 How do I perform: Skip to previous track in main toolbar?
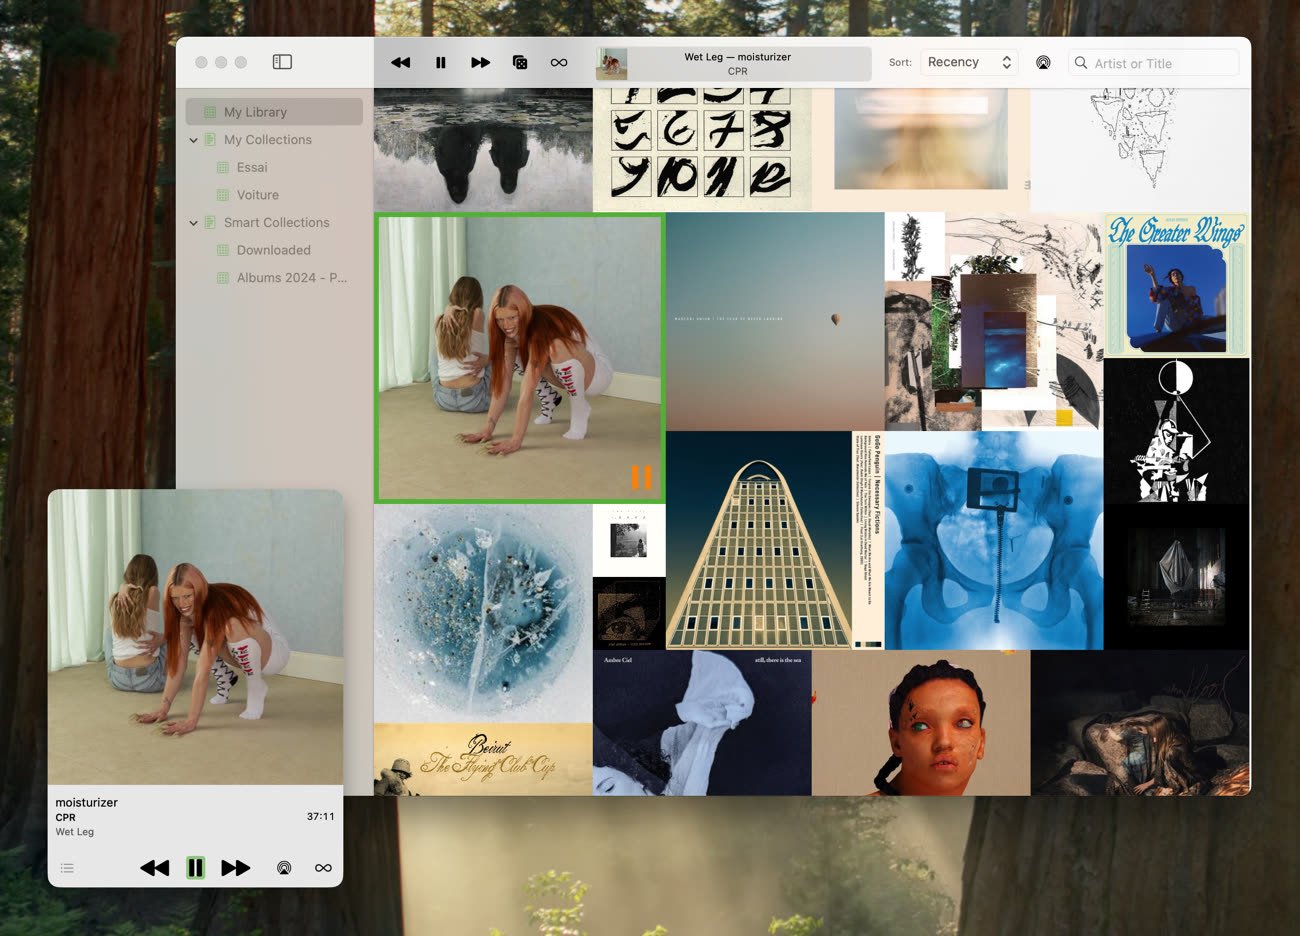[401, 63]
